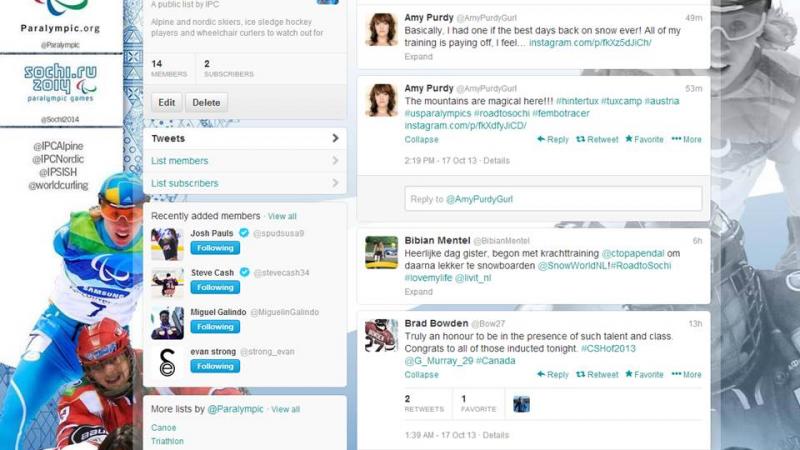This screenshot has height=450, width=800.
Task: Toggle Following for Josh Pauls
Action: 215,248
